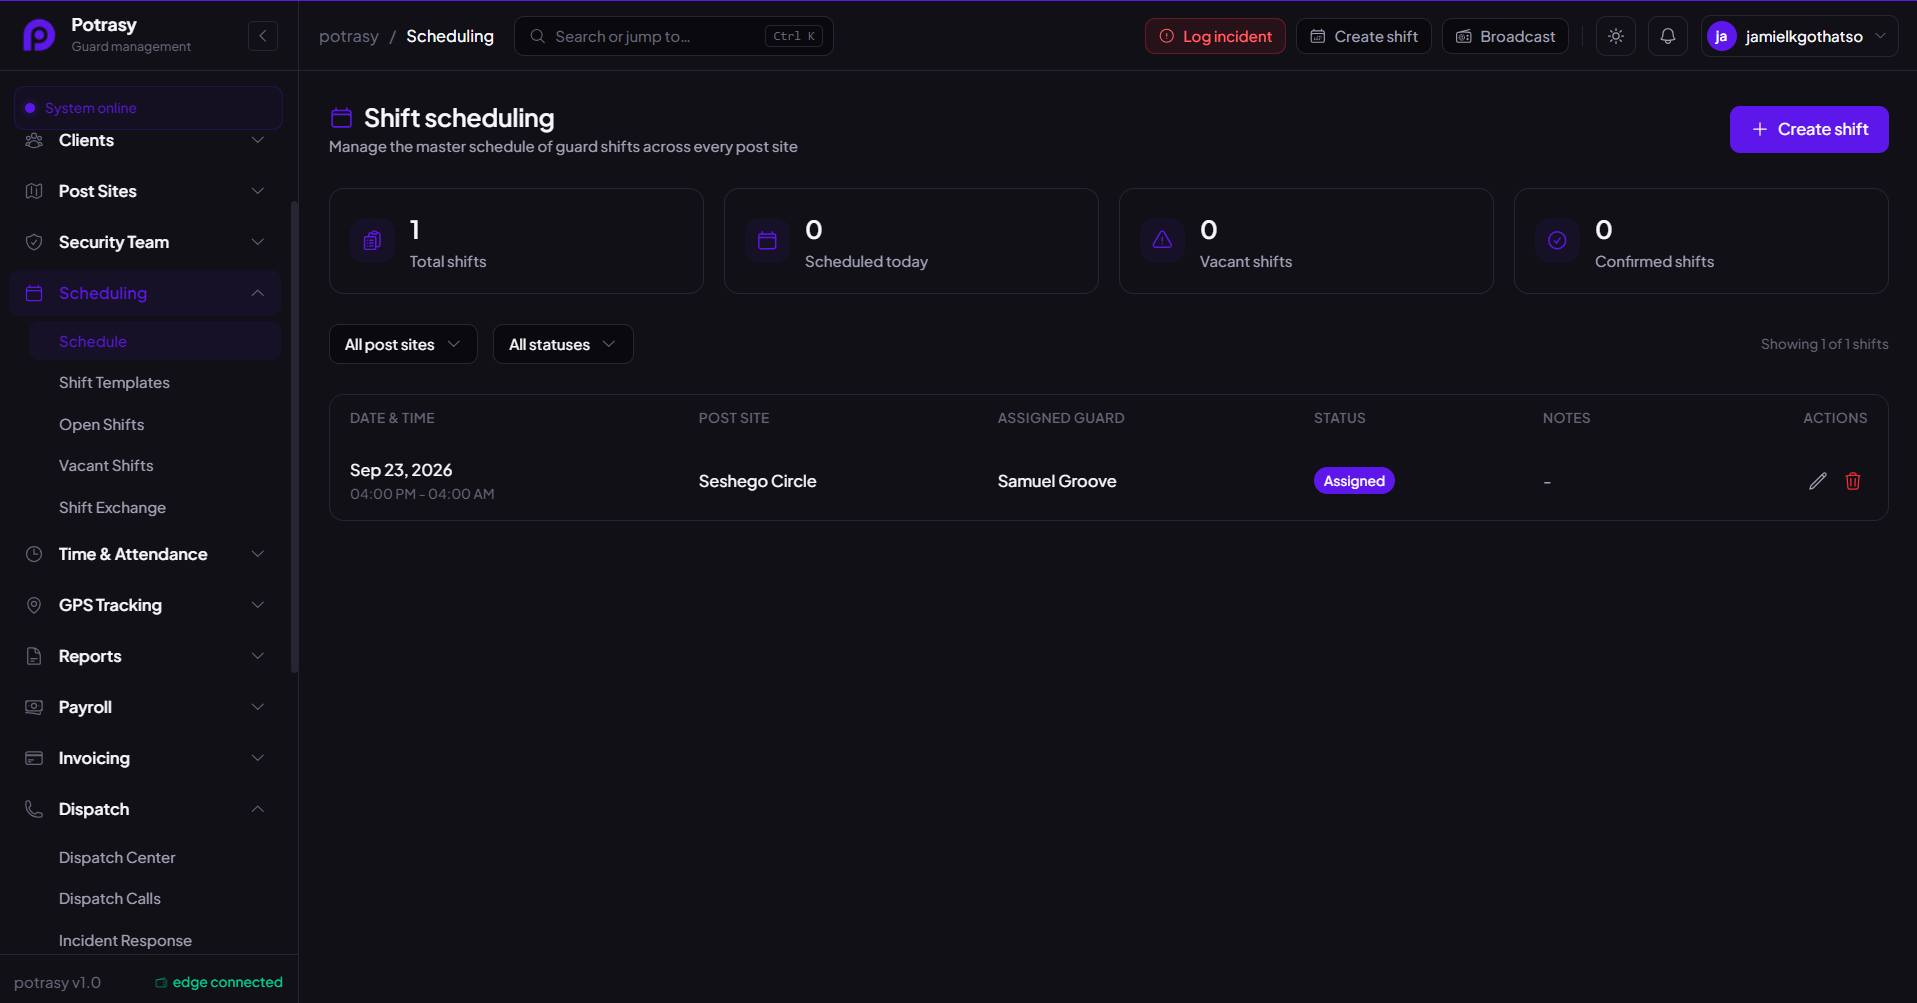Open the notifications bell

[1668, 36]
